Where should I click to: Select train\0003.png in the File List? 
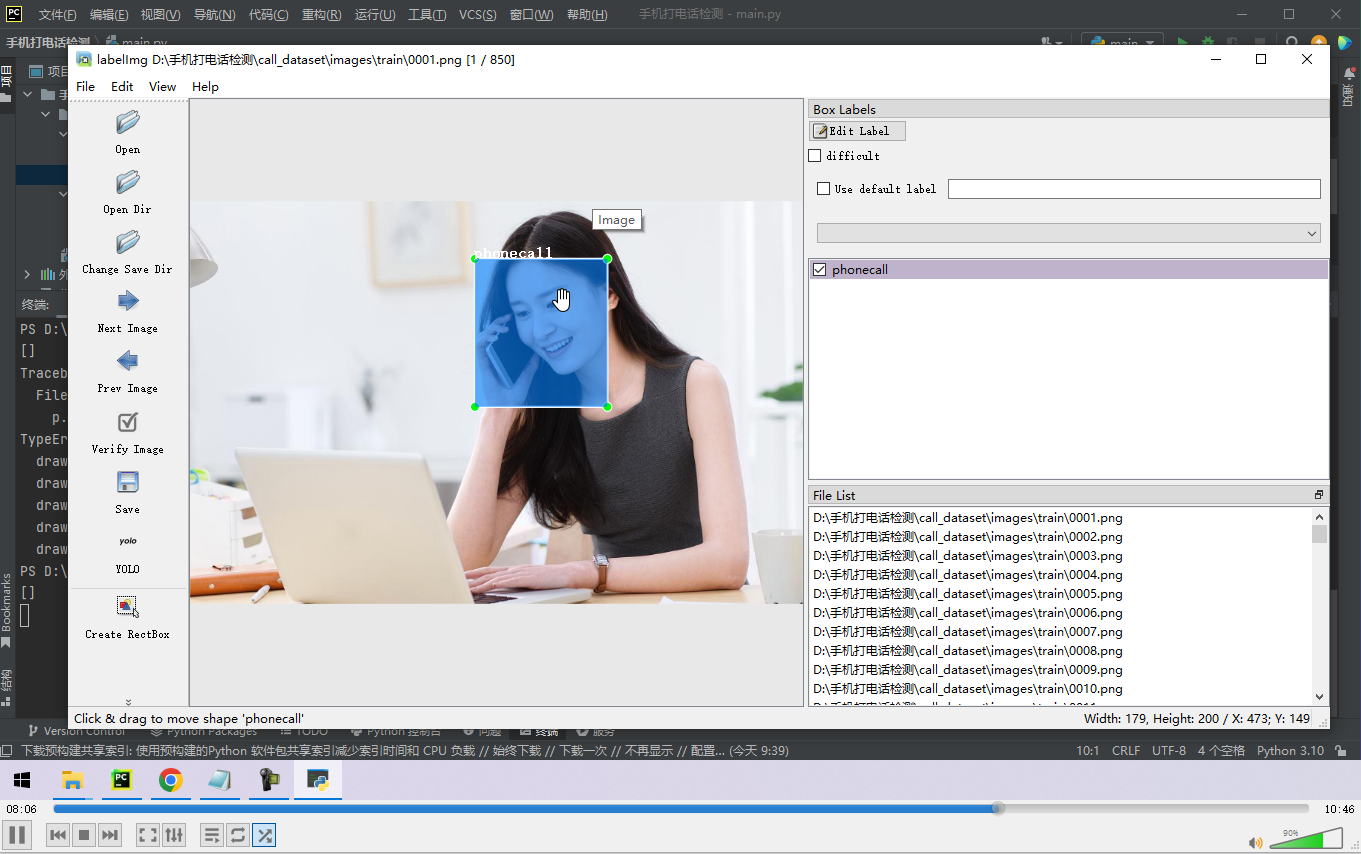point(968,556)
